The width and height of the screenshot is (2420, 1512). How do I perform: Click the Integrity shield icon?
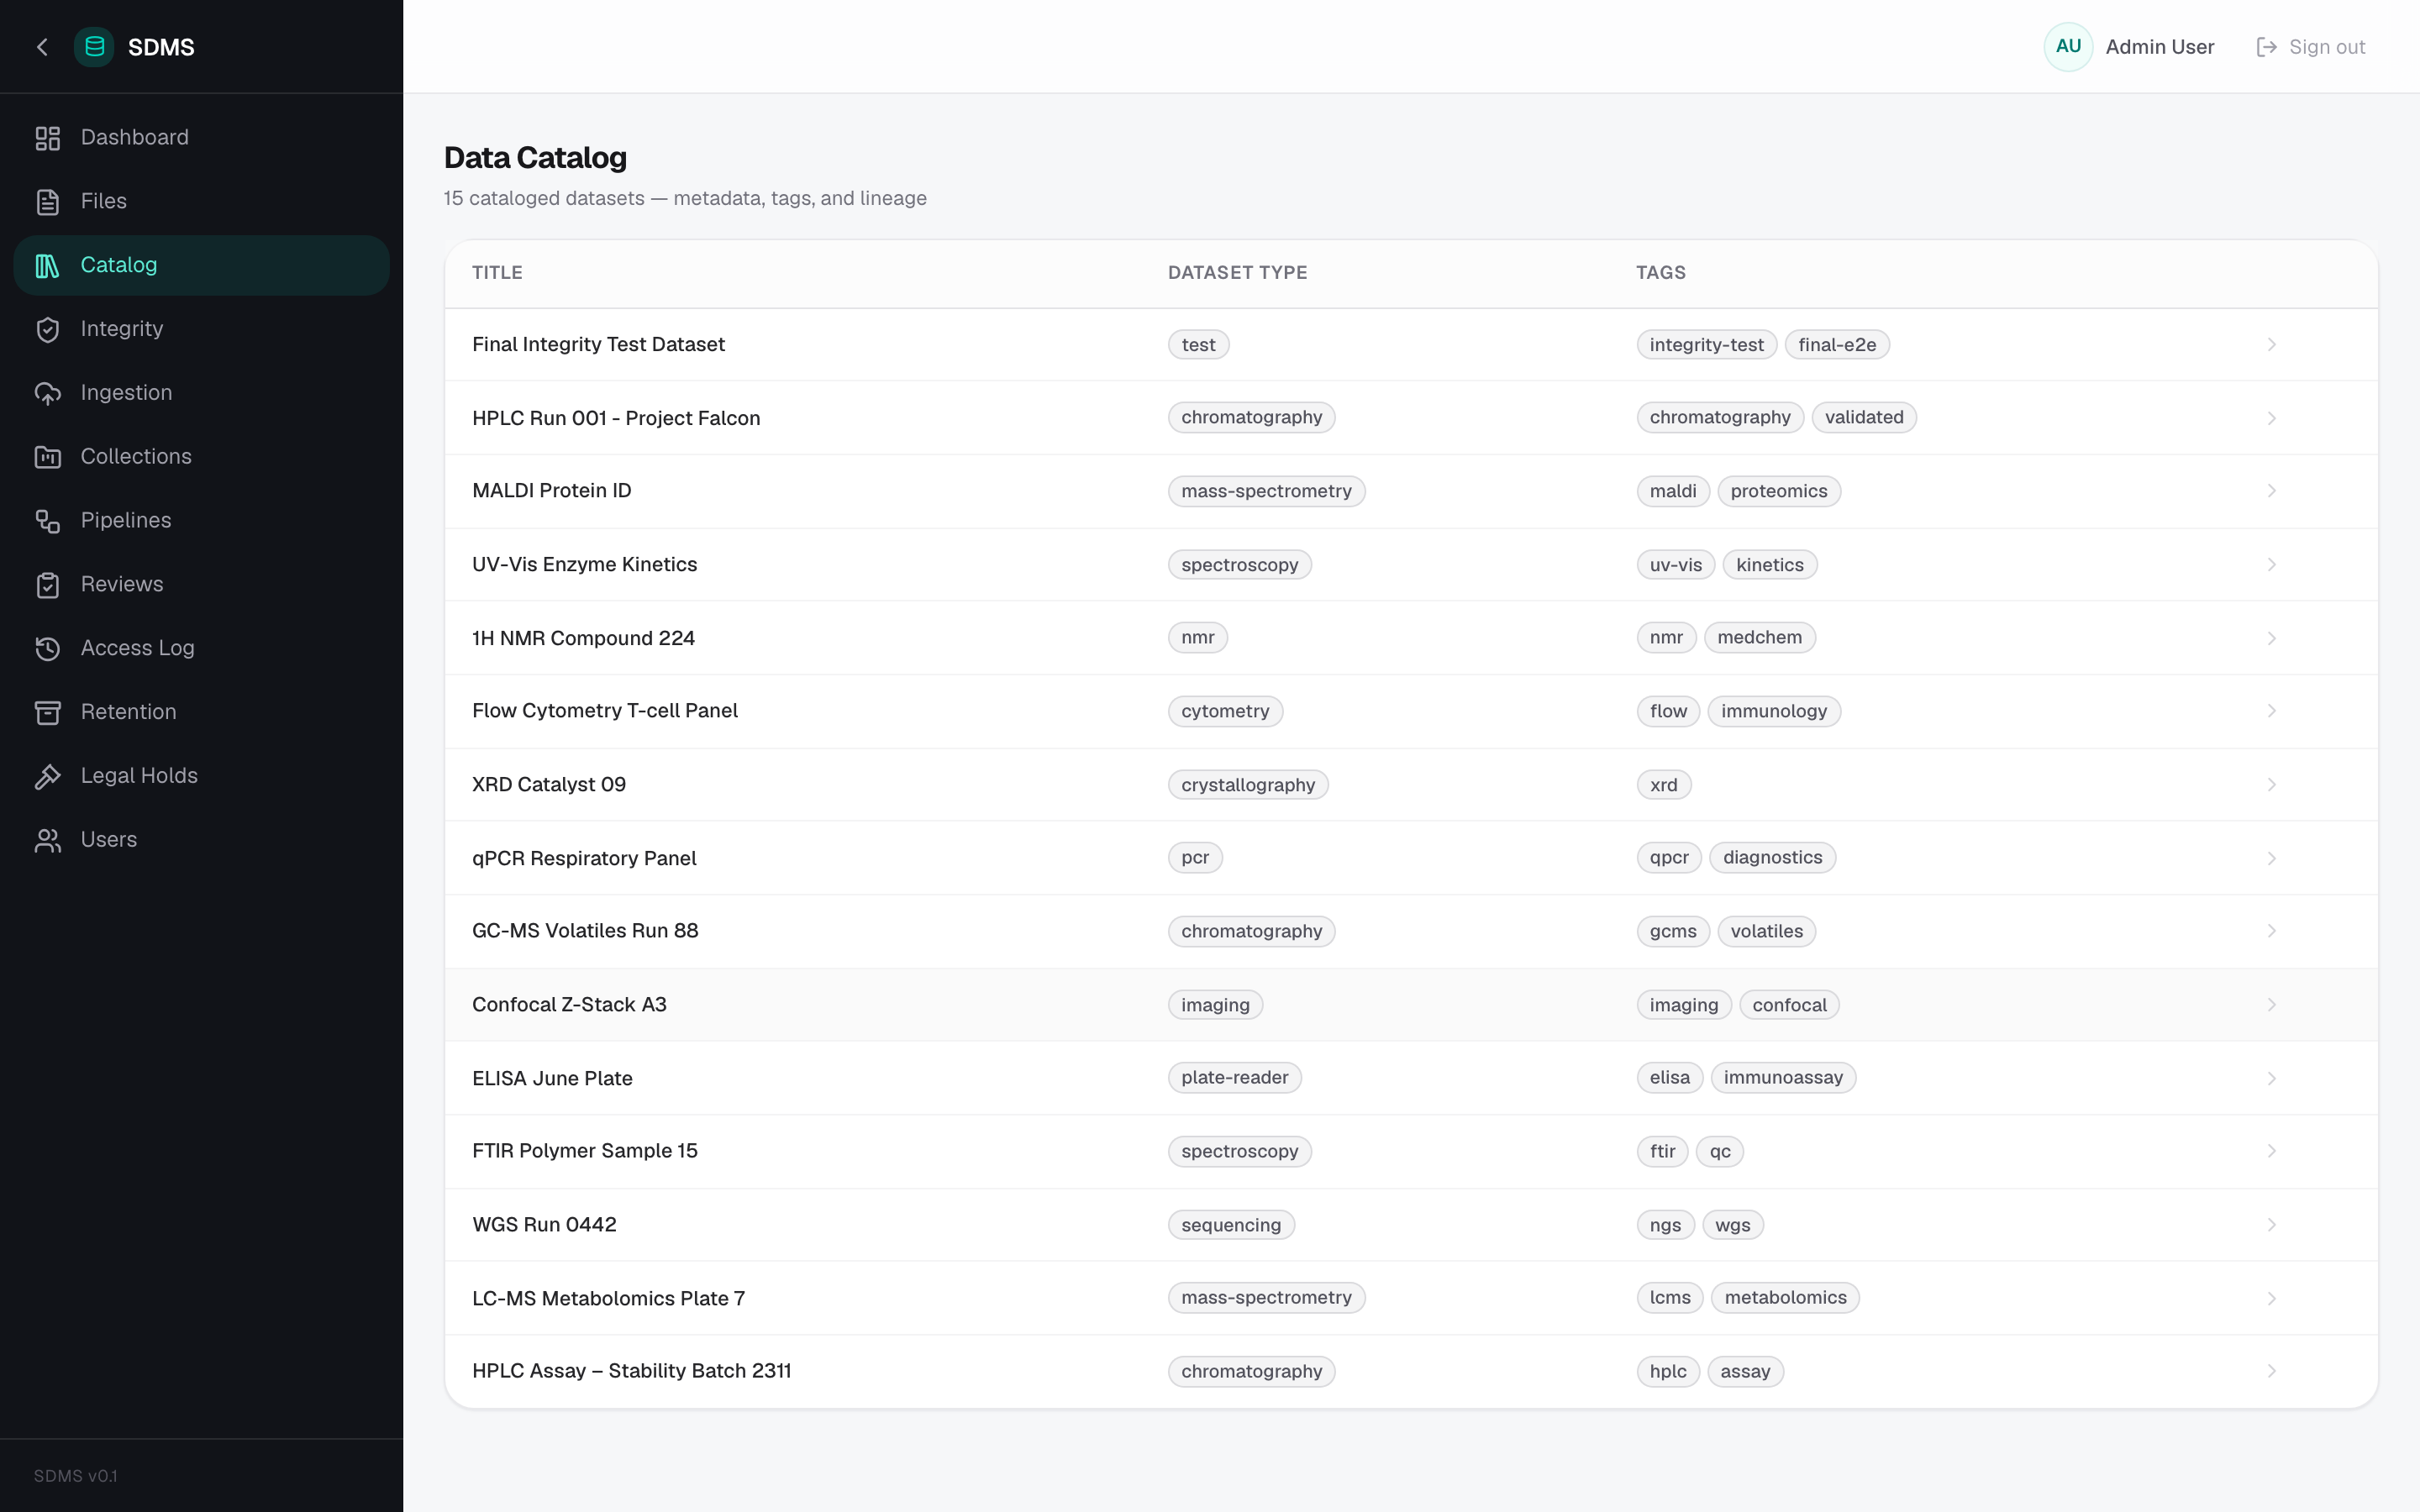coord(48,330)
